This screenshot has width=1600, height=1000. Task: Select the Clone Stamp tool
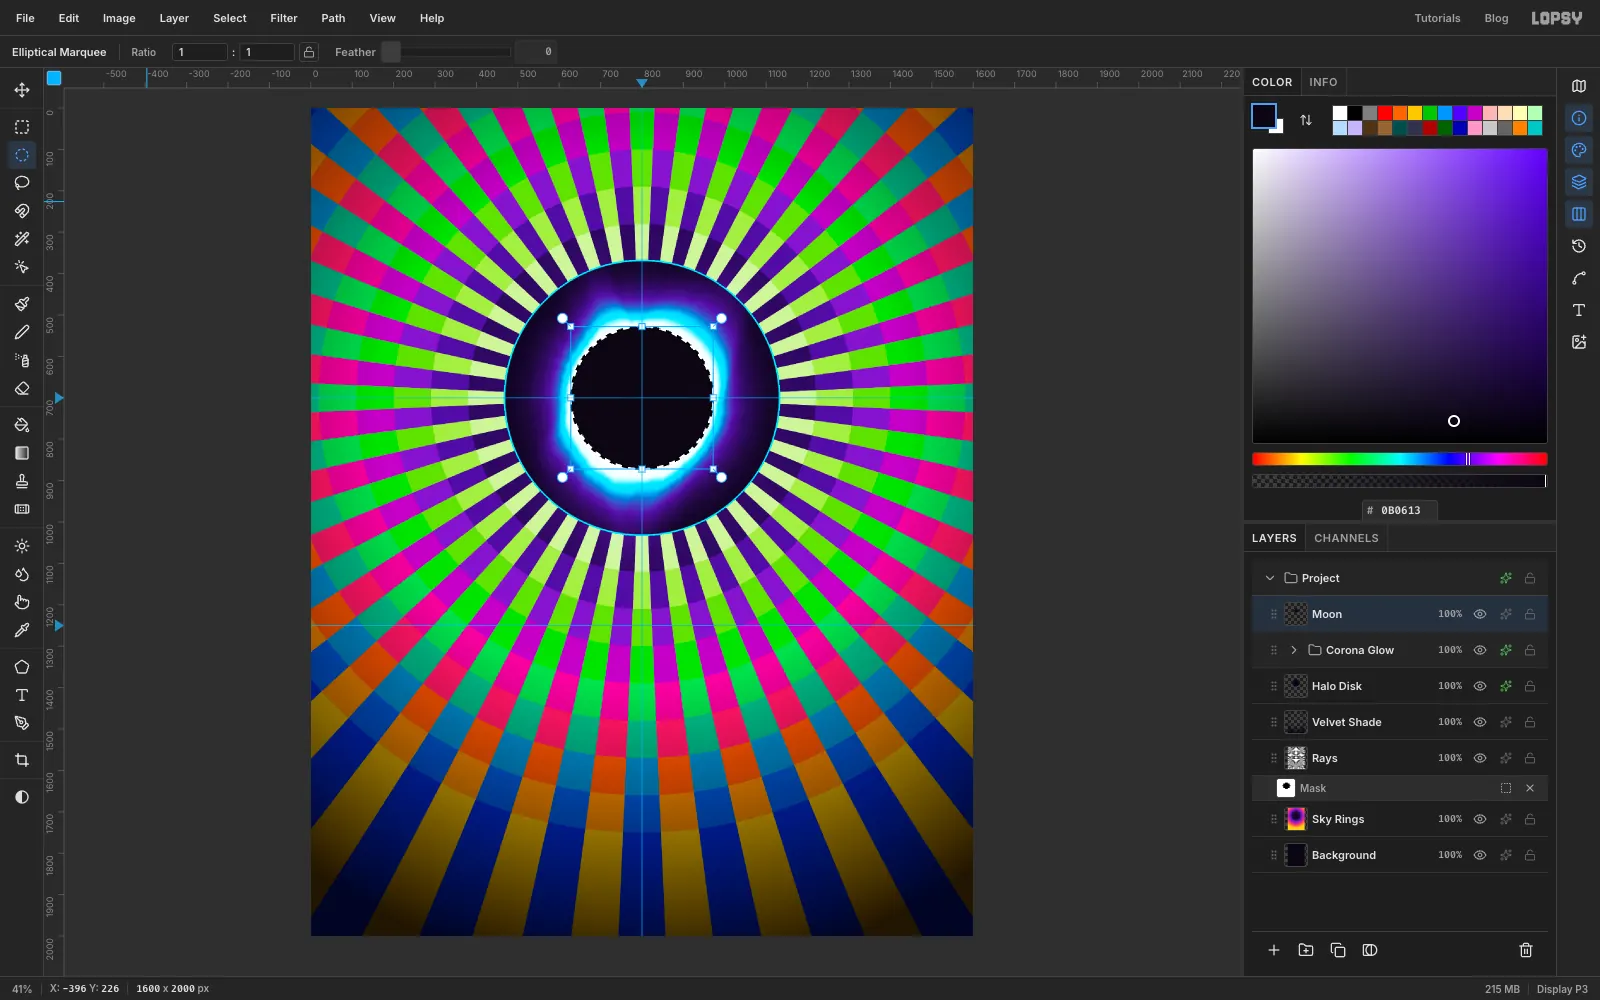point(22,481)
